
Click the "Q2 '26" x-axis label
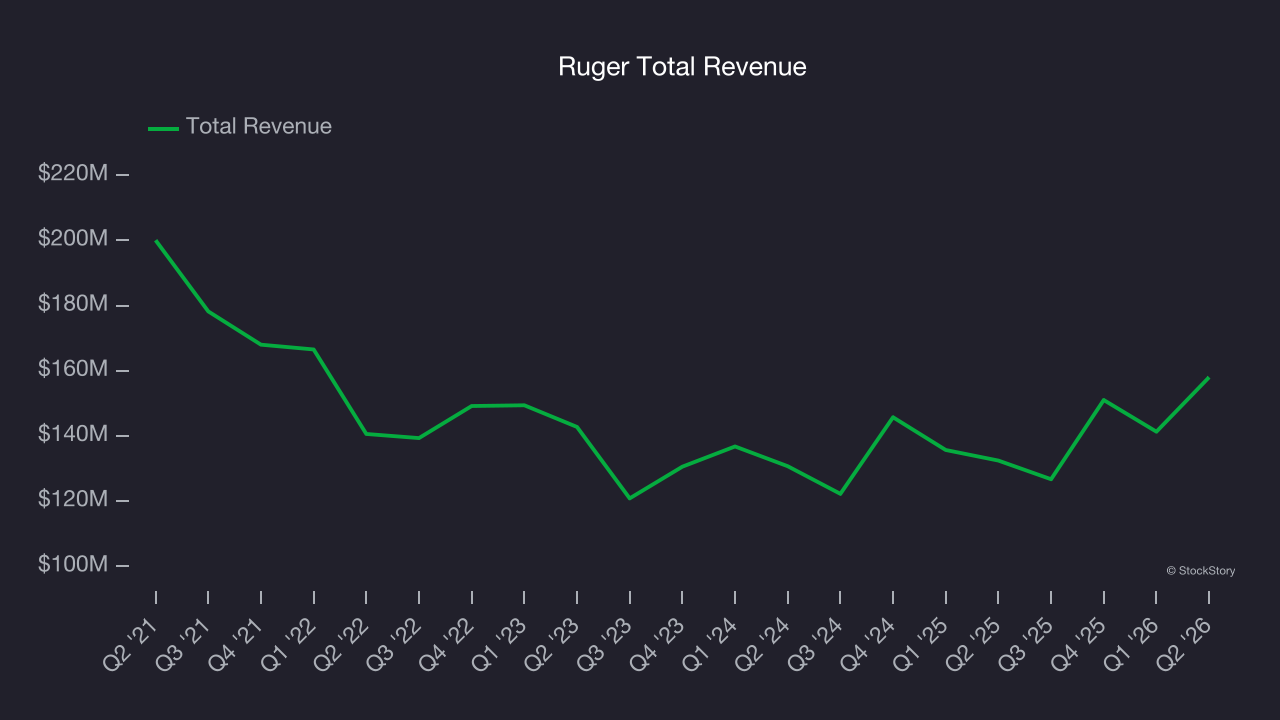1186,642
